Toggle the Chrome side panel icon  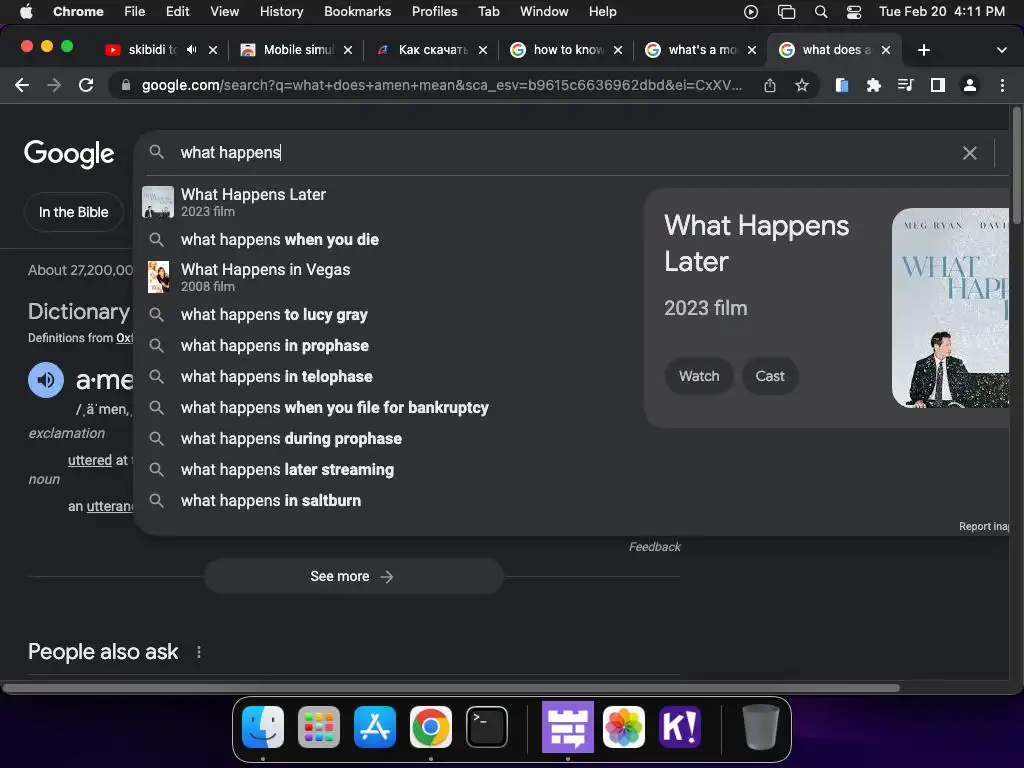pos(938,85)
